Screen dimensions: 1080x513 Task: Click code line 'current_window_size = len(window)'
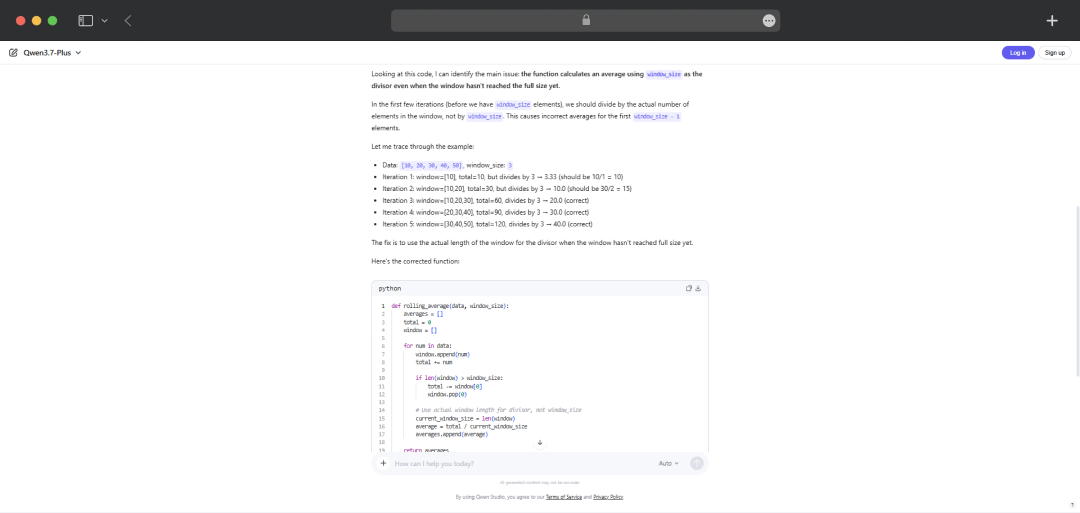pyautogui.click(x=465, y=419)
